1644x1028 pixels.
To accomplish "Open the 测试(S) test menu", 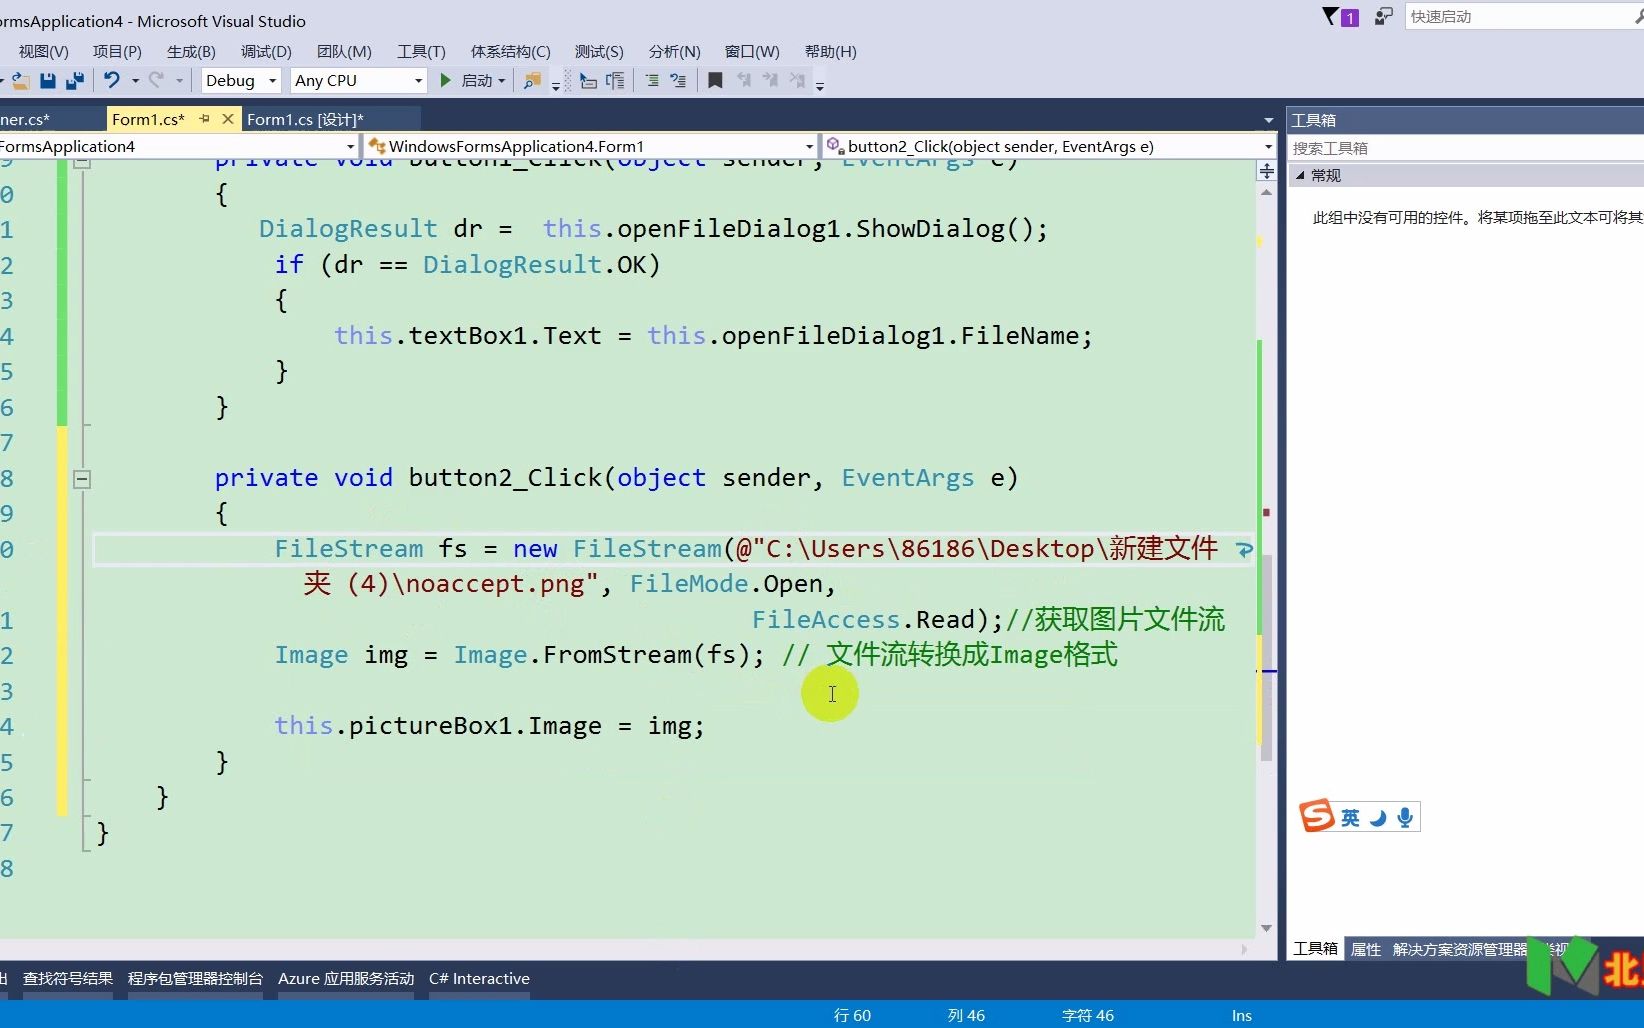I will pyautogui.click(x=599, y=52).
